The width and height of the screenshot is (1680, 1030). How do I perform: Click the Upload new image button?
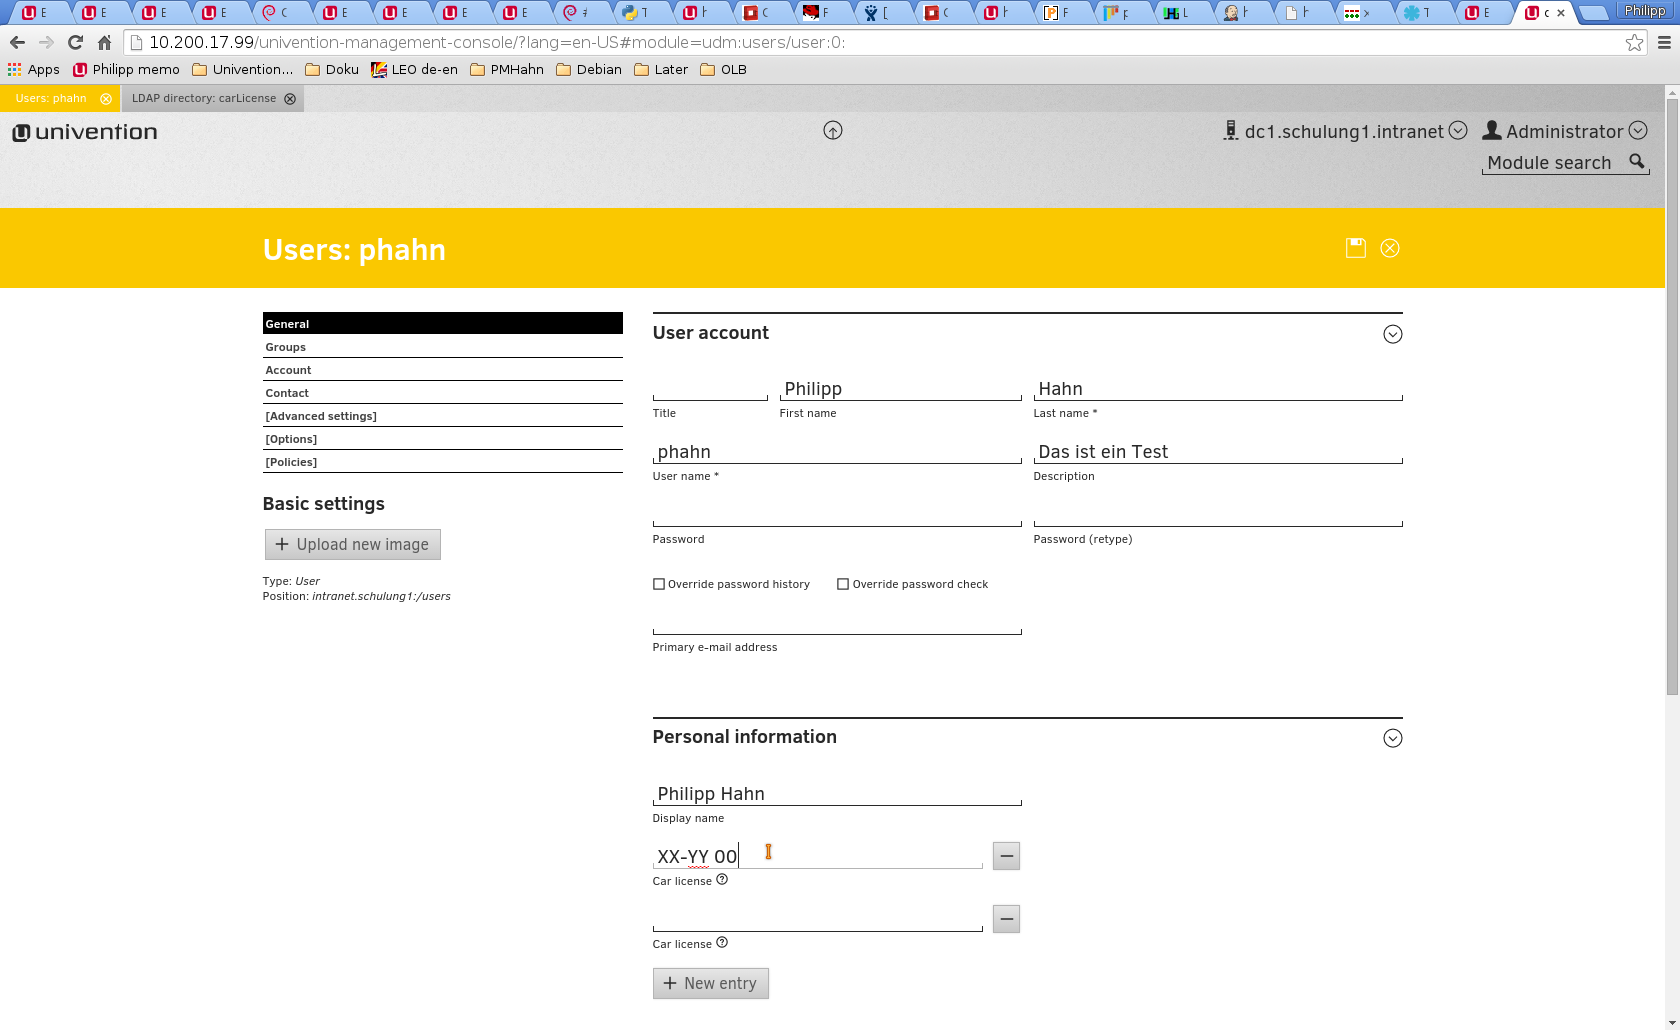tap(352, 544)
